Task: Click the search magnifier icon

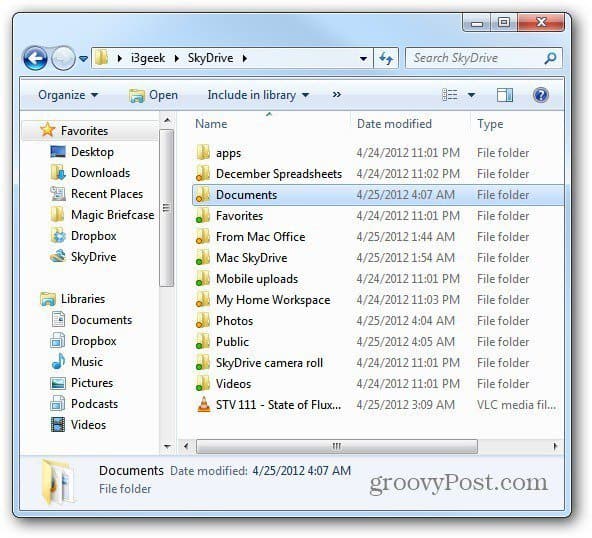Action: (550, 58)
